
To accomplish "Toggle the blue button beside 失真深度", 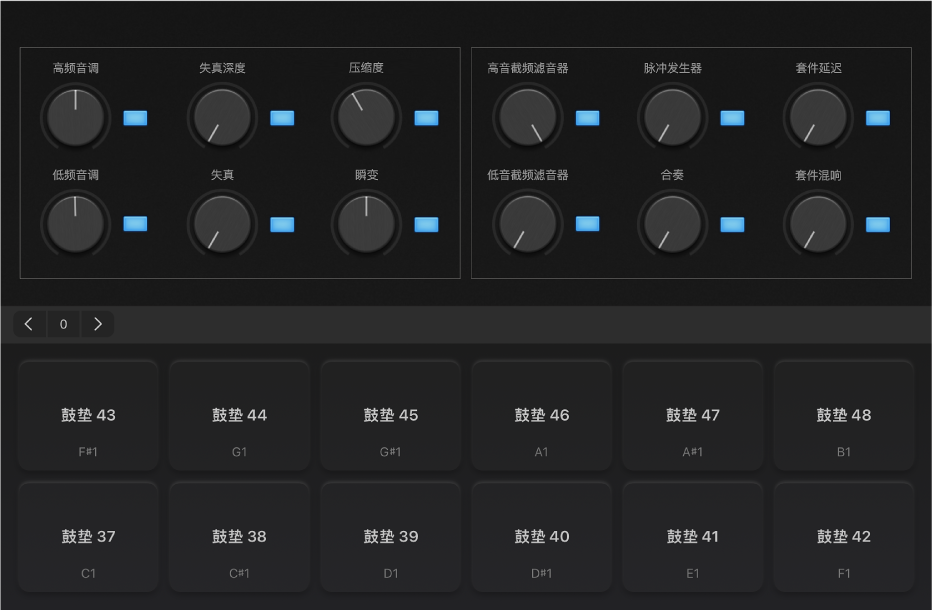I will [x=282, y=118].
